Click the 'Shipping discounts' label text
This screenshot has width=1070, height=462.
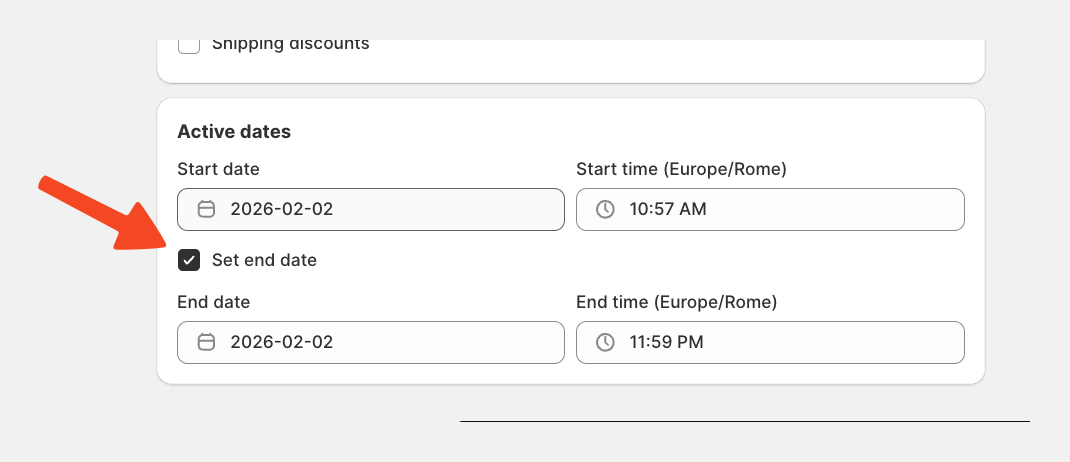pos(290,44)
